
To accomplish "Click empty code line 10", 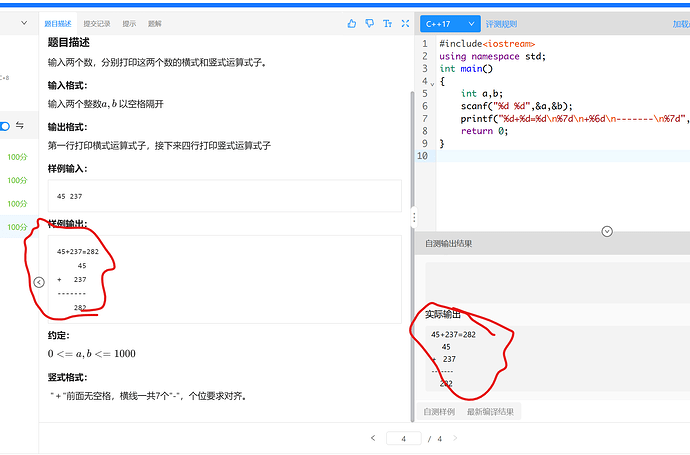I will [563, 156].
